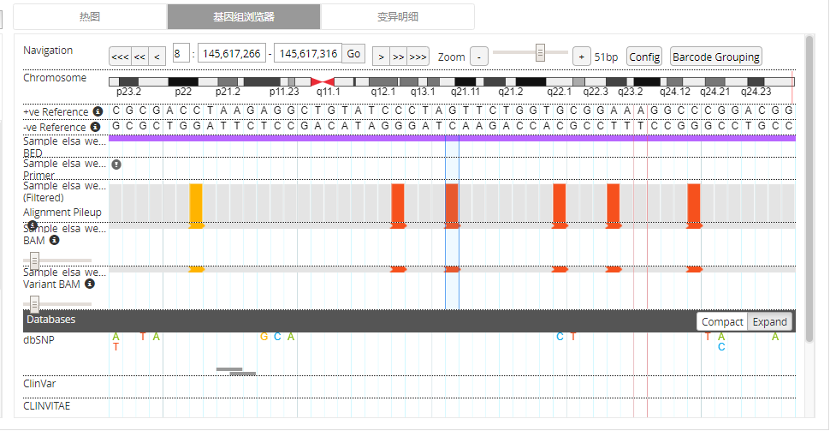Viewport: 830px width, 436px height.
Task: Click the rightmost orange pileup bar
Action: [x=694, y=203]
